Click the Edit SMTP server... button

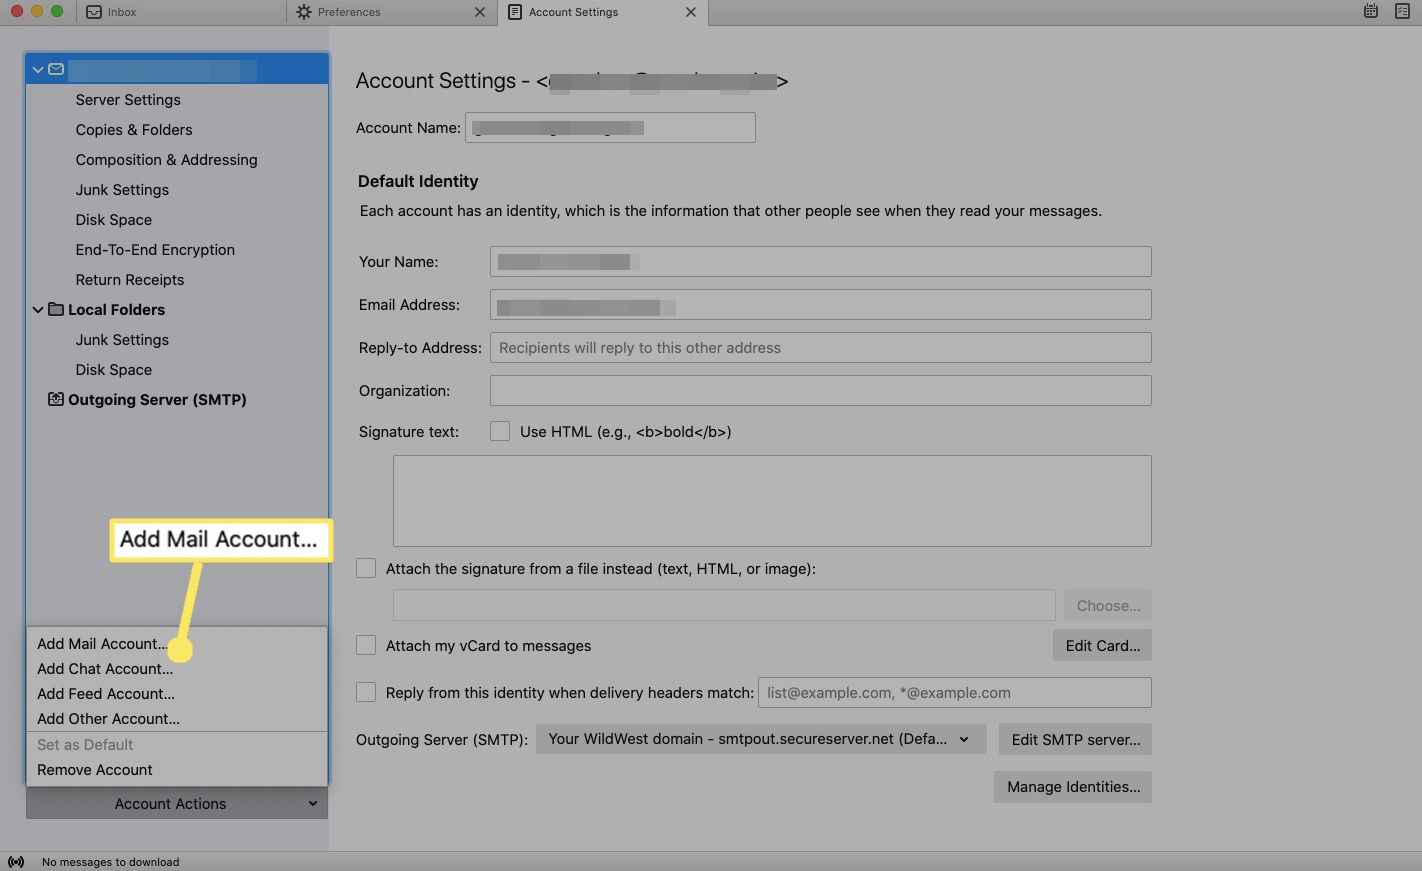tap(1075, 739)
